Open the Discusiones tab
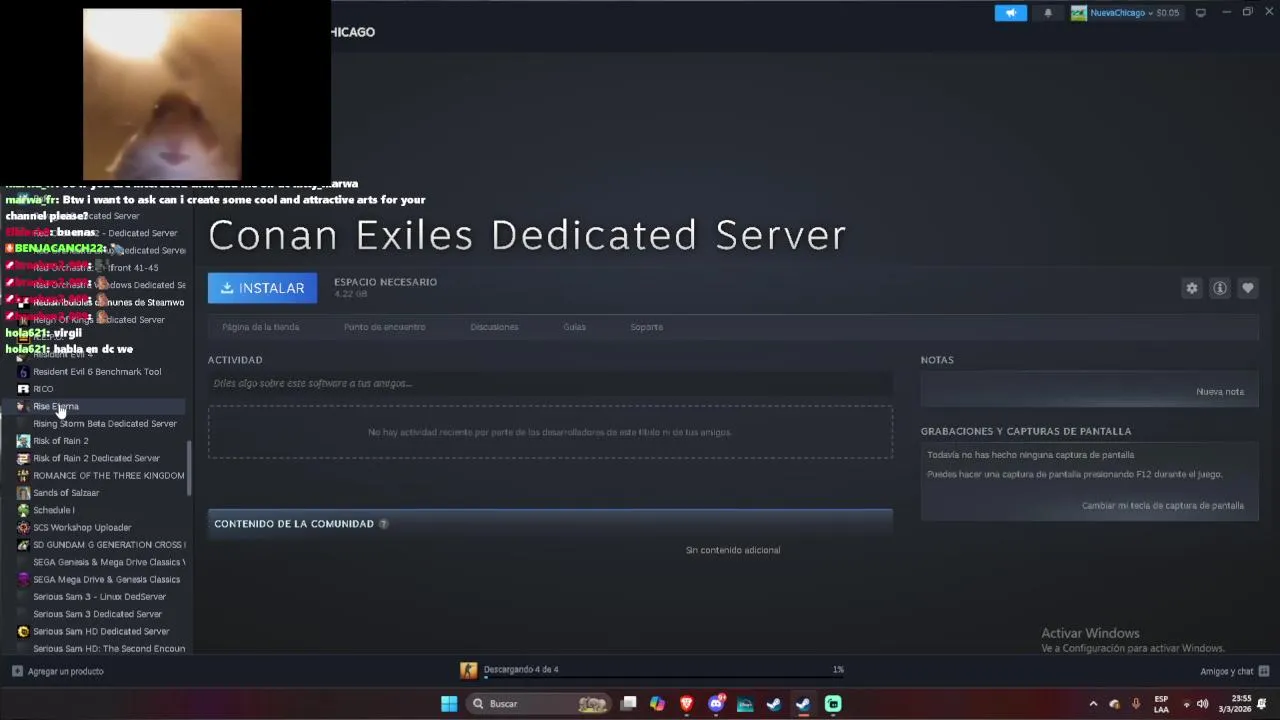The height and width of the screenshot is (720, 1280). pyautogui.click(x=494, y=327)
